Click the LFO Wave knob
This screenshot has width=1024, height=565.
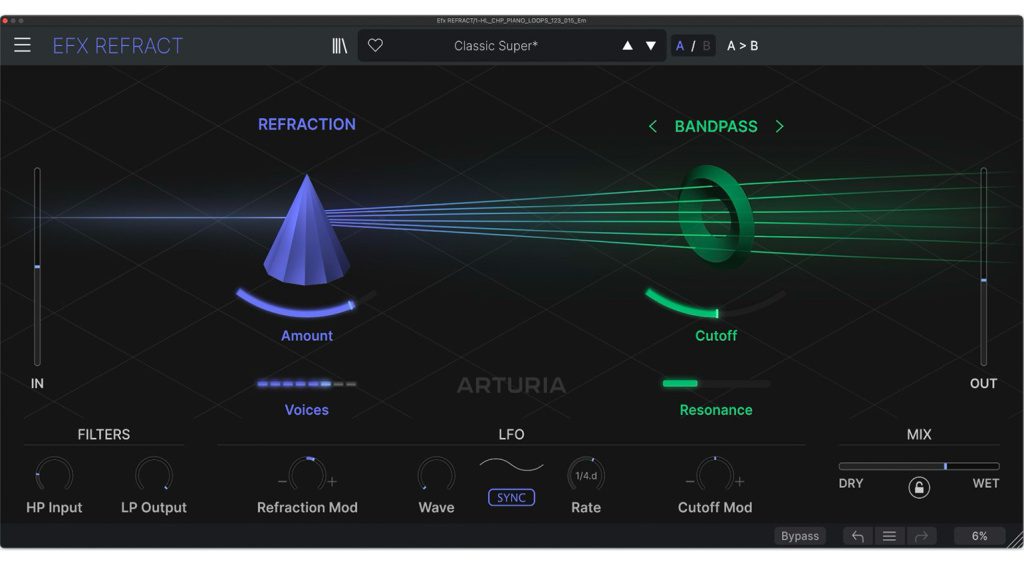tap(436, 475)
